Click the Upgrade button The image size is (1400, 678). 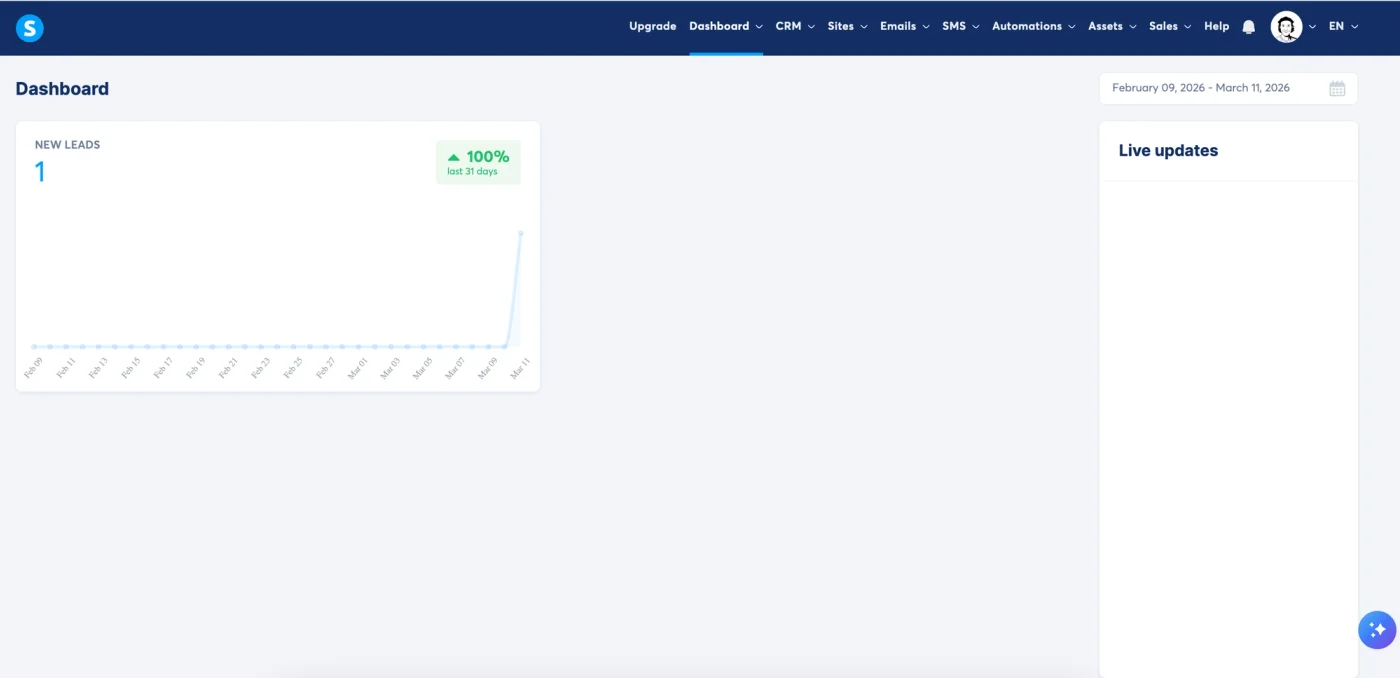click(652, 26)
